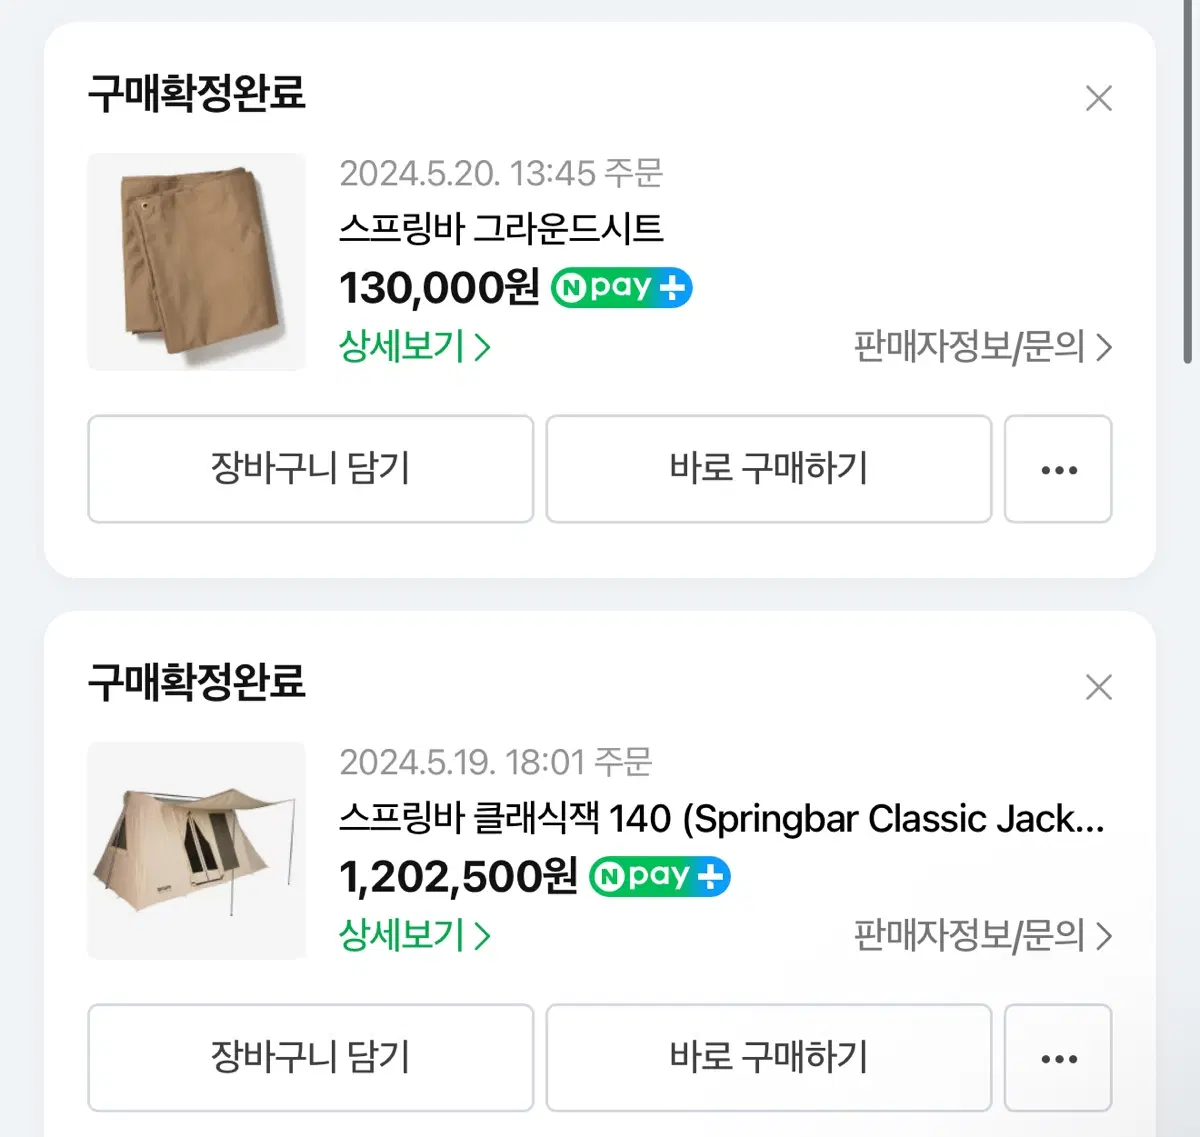Open the tan ground sheet product thumbnail
This screenshot has height=1137, width=1200.
point(196,262)
